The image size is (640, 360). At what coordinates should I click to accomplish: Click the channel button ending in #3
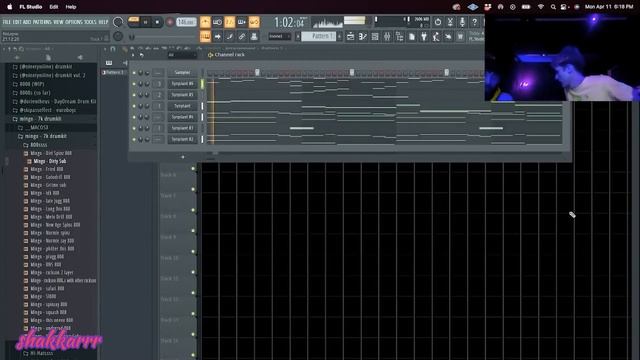click(x=182, y=128)
